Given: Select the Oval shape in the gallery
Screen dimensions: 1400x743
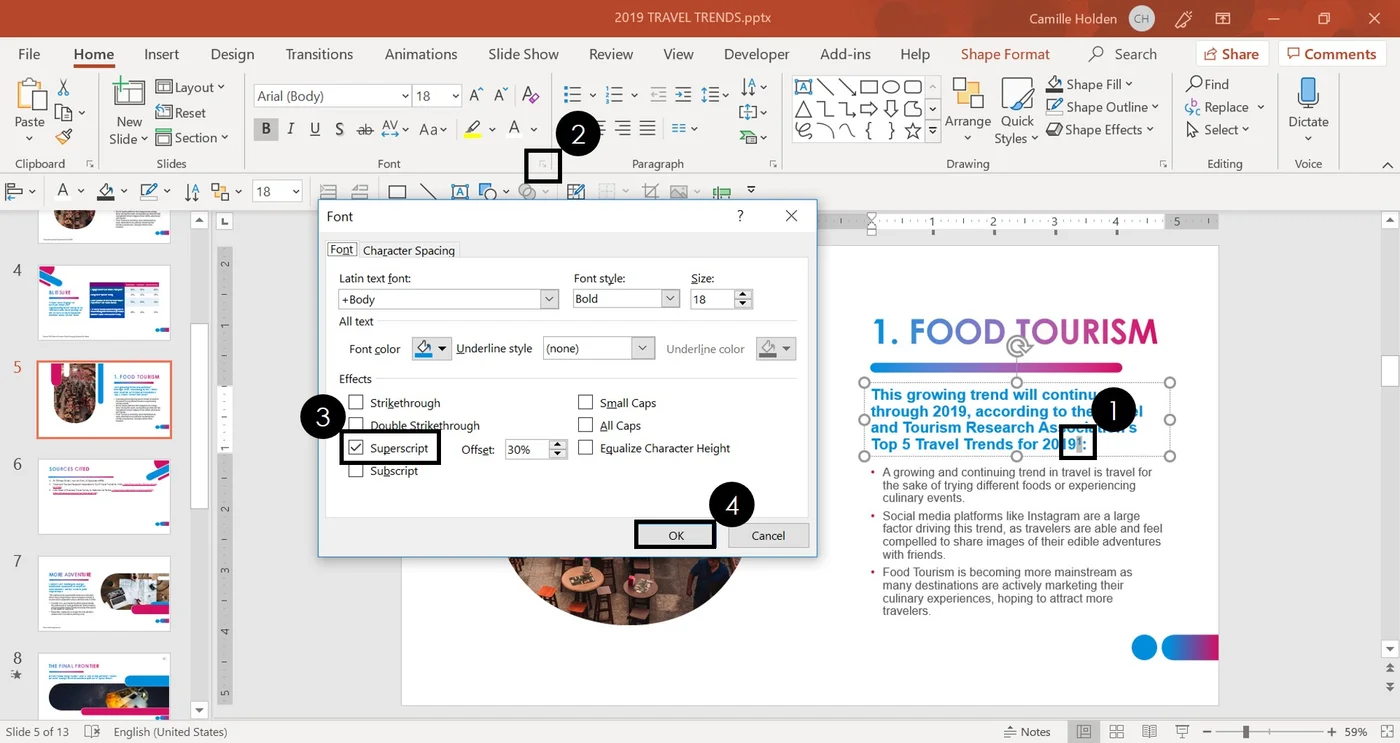Looking at the screenshot, I should tap(891, 88).
